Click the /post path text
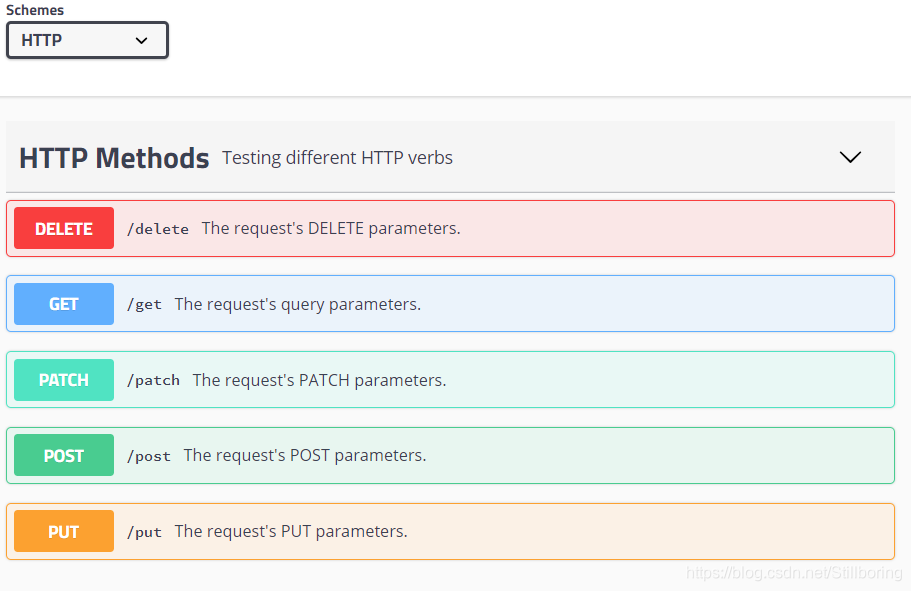 pyautogui.click(x=148, y=456)
